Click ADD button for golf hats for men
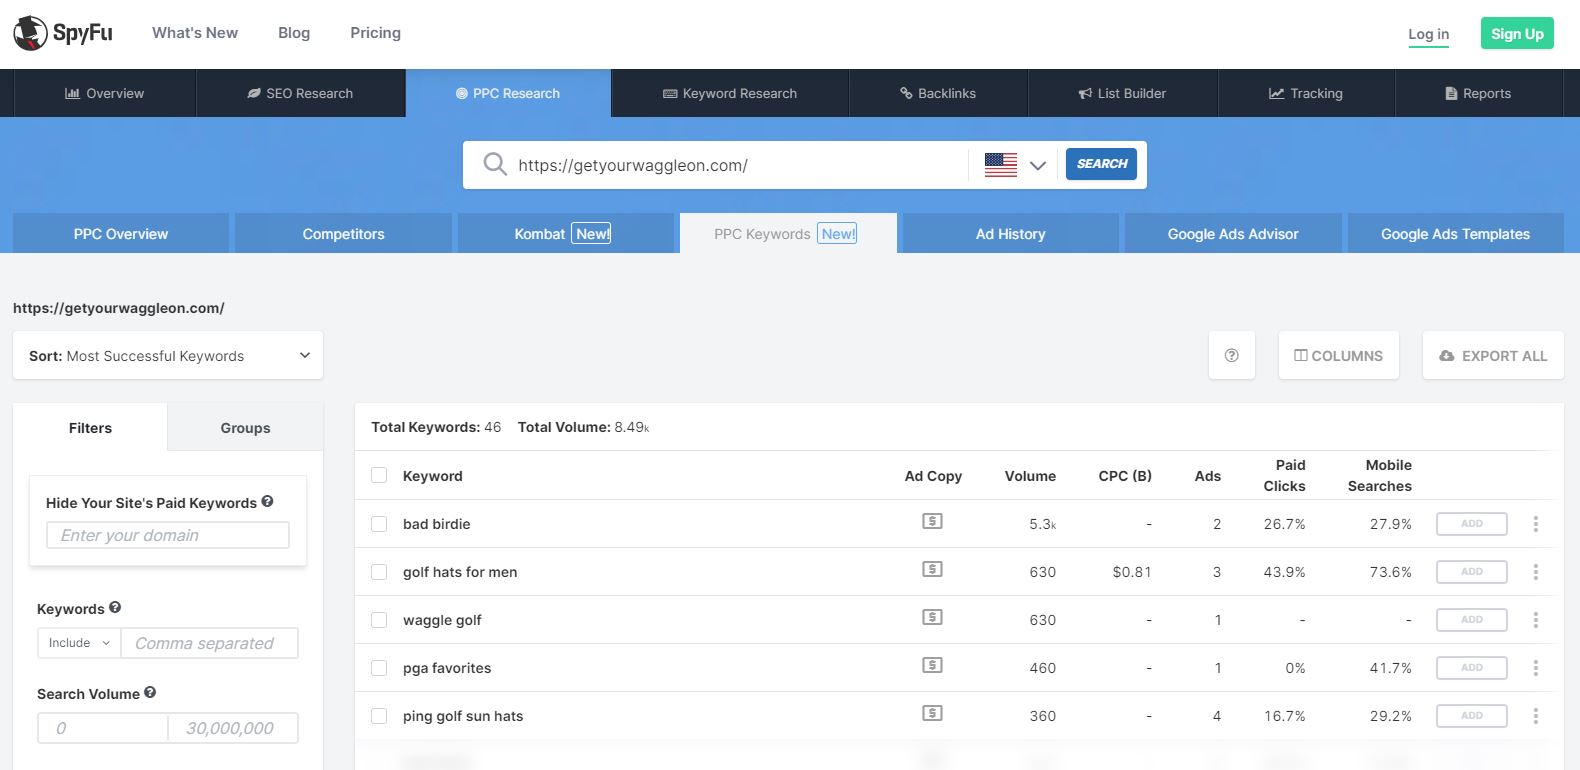 [1471, 571]
